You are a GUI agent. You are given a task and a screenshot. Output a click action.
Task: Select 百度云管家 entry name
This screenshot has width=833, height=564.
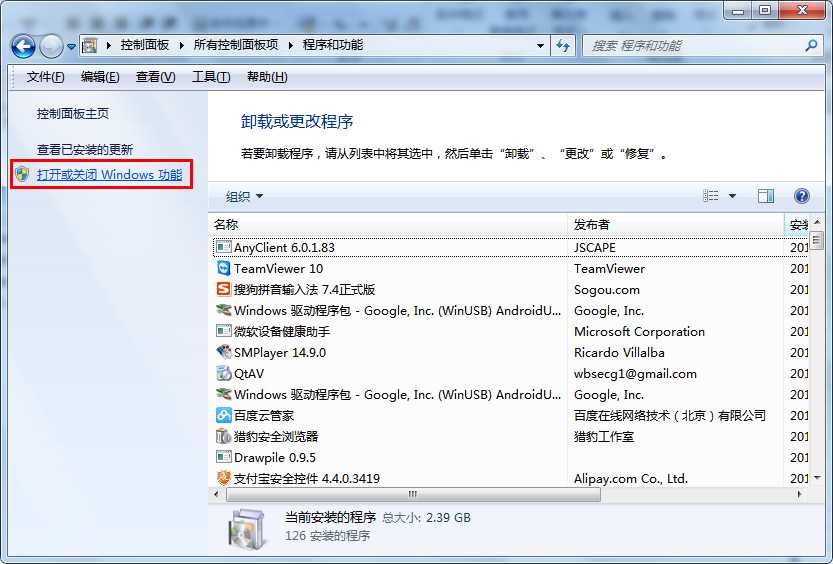pos(264,415)
